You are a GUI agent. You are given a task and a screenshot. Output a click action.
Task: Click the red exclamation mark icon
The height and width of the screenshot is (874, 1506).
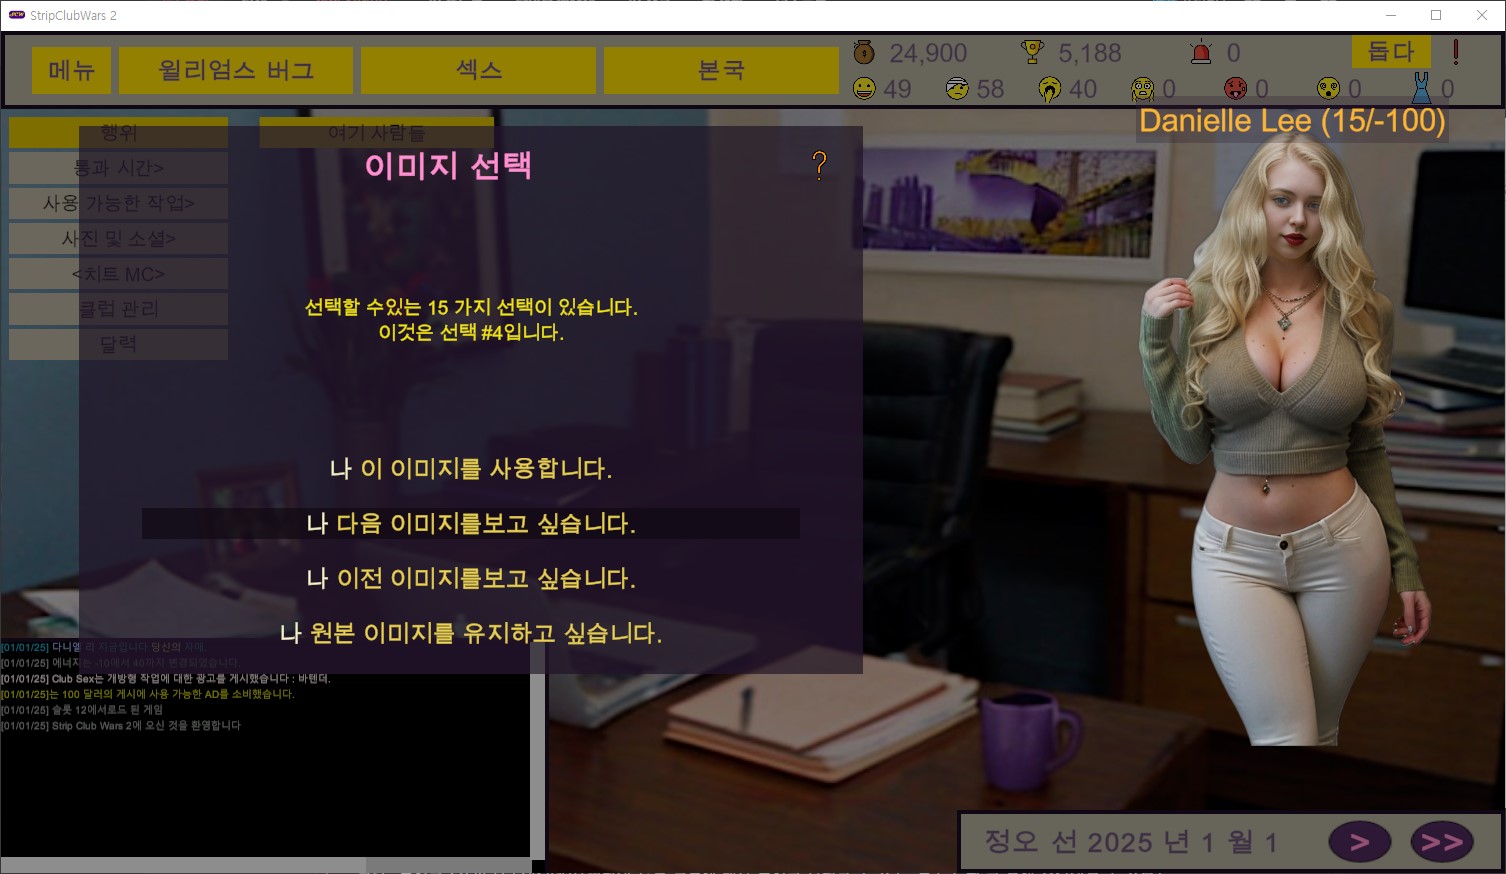pyautogui.click(x=1455, y=52)
